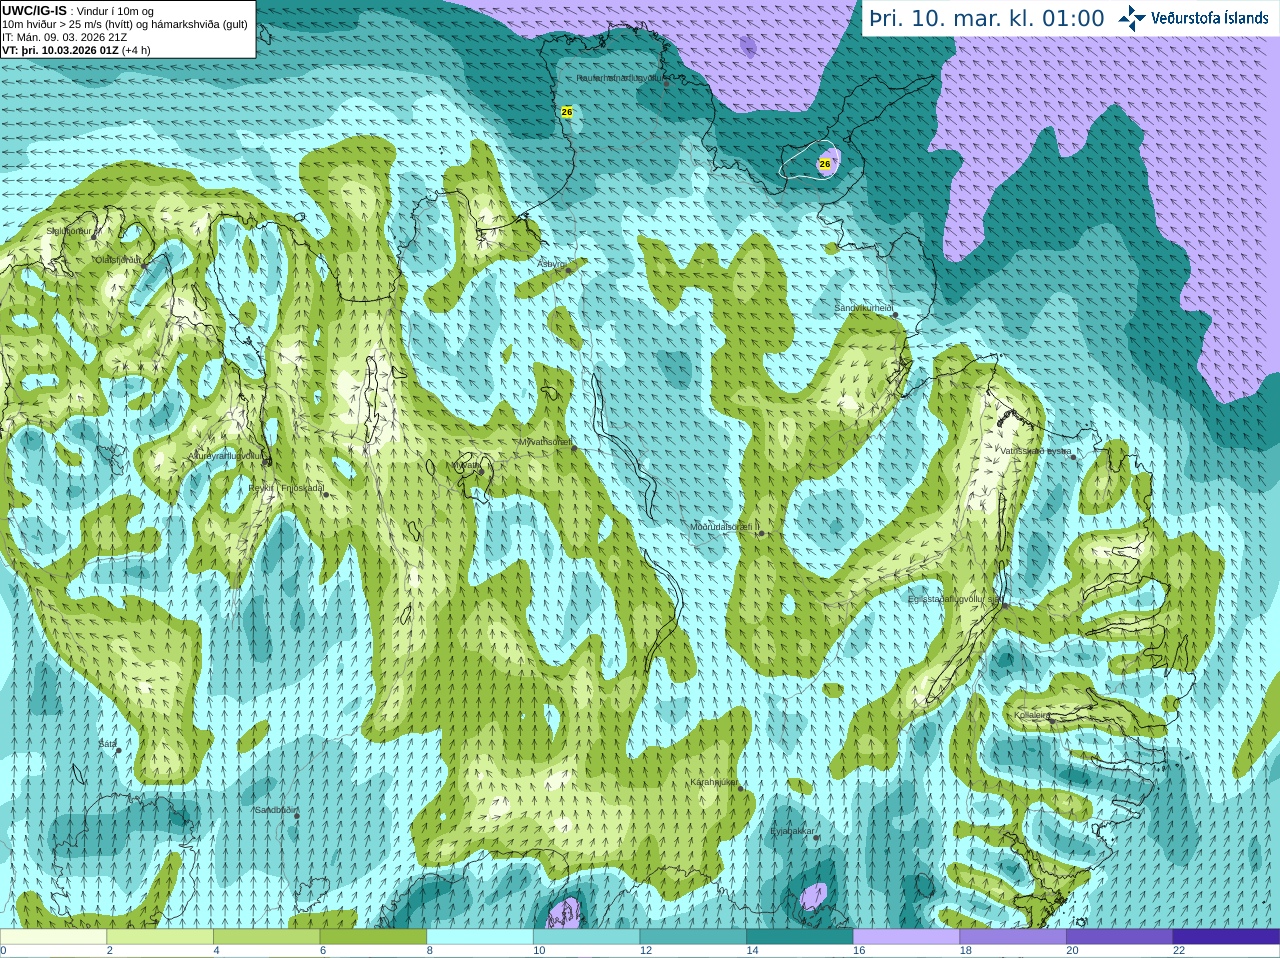Click the Ásbyrgi station label
Screen dimensions: 1280x958
point(551,264)
